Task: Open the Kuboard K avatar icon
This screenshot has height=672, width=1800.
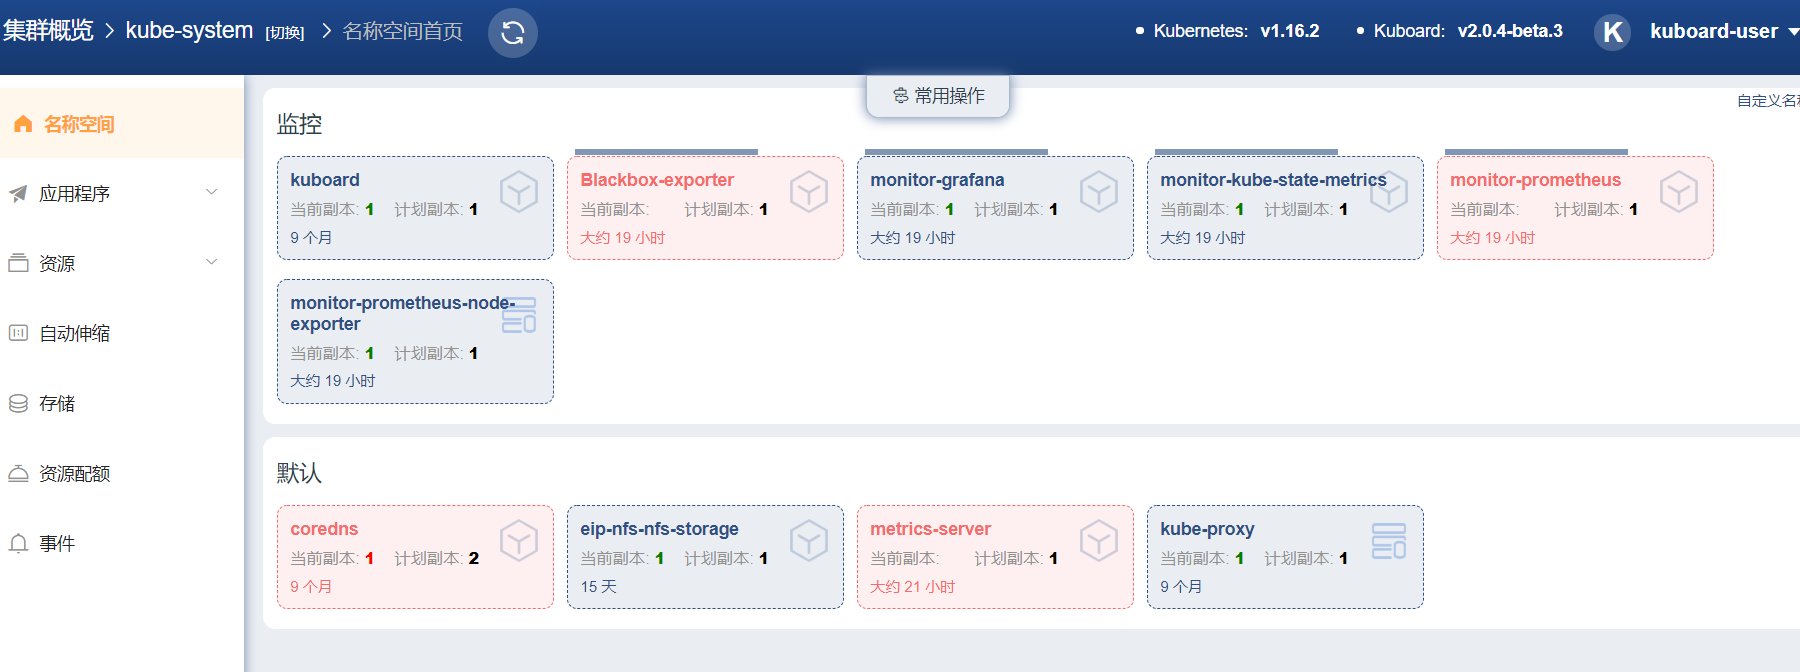Action: (1612, 32)
